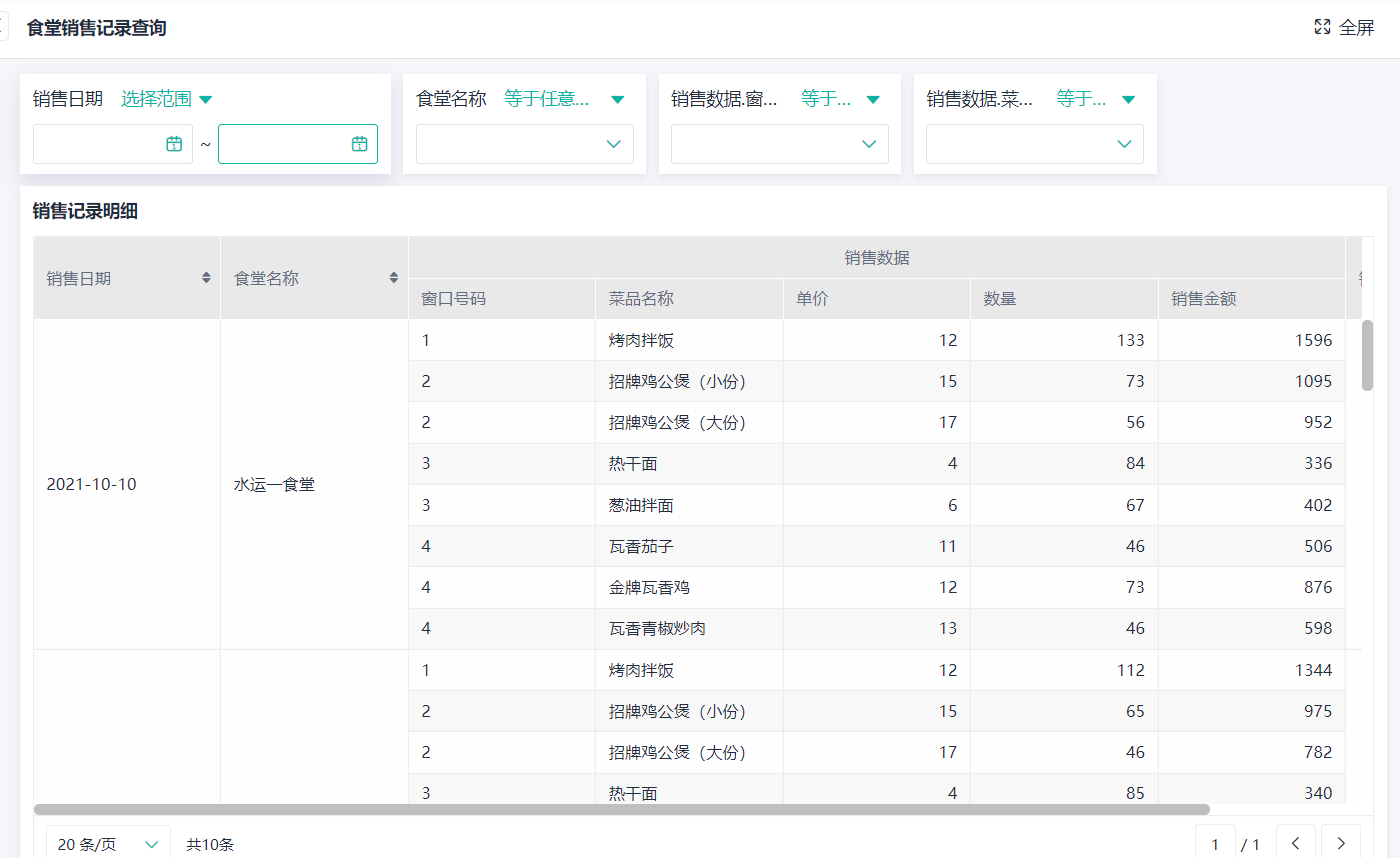Open 选择范围 date filter mode dropdown
This screenshot has width=1400, height=858.
(167, 99)
